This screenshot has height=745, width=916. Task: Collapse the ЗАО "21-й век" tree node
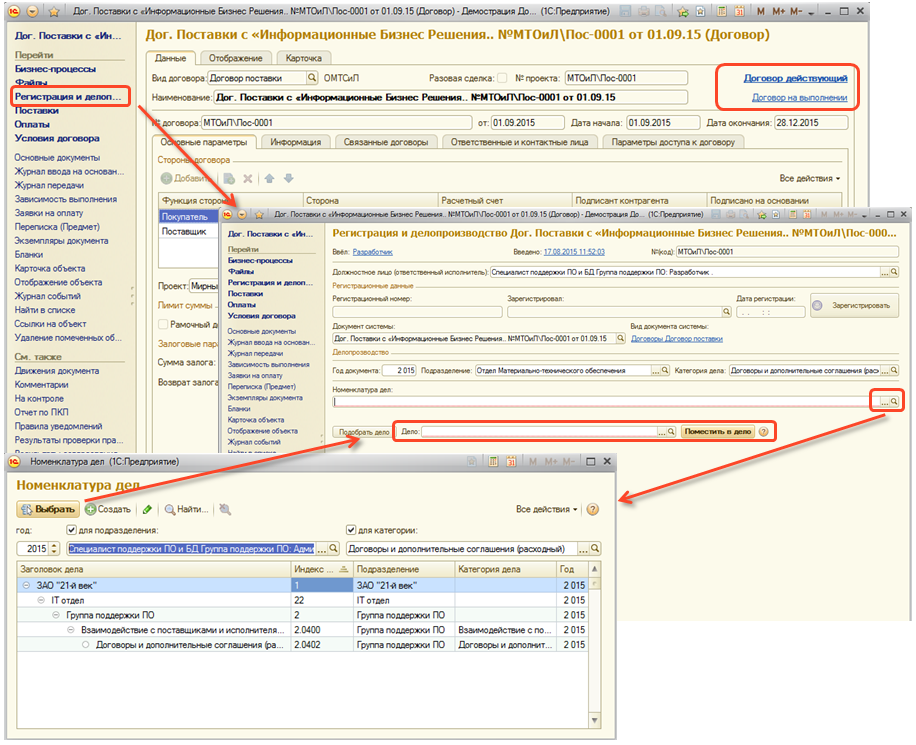(x=26, y=585)
